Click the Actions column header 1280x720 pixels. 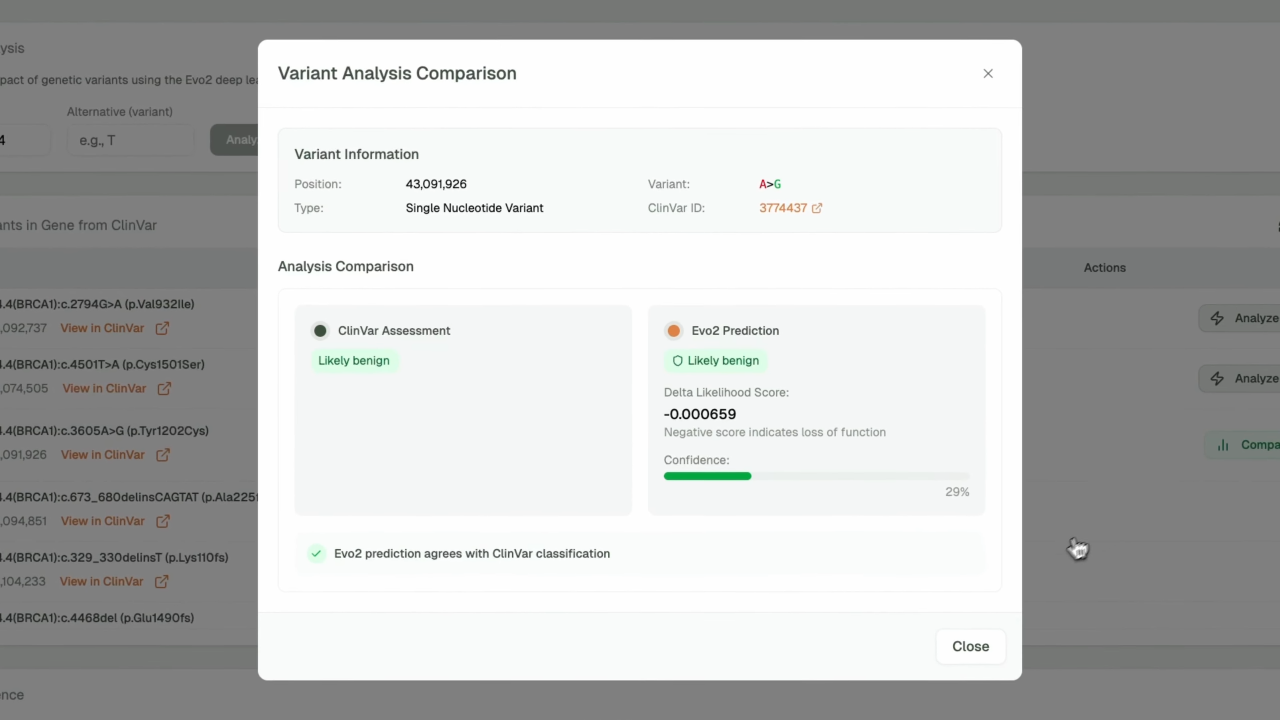tap(1105, 268)
